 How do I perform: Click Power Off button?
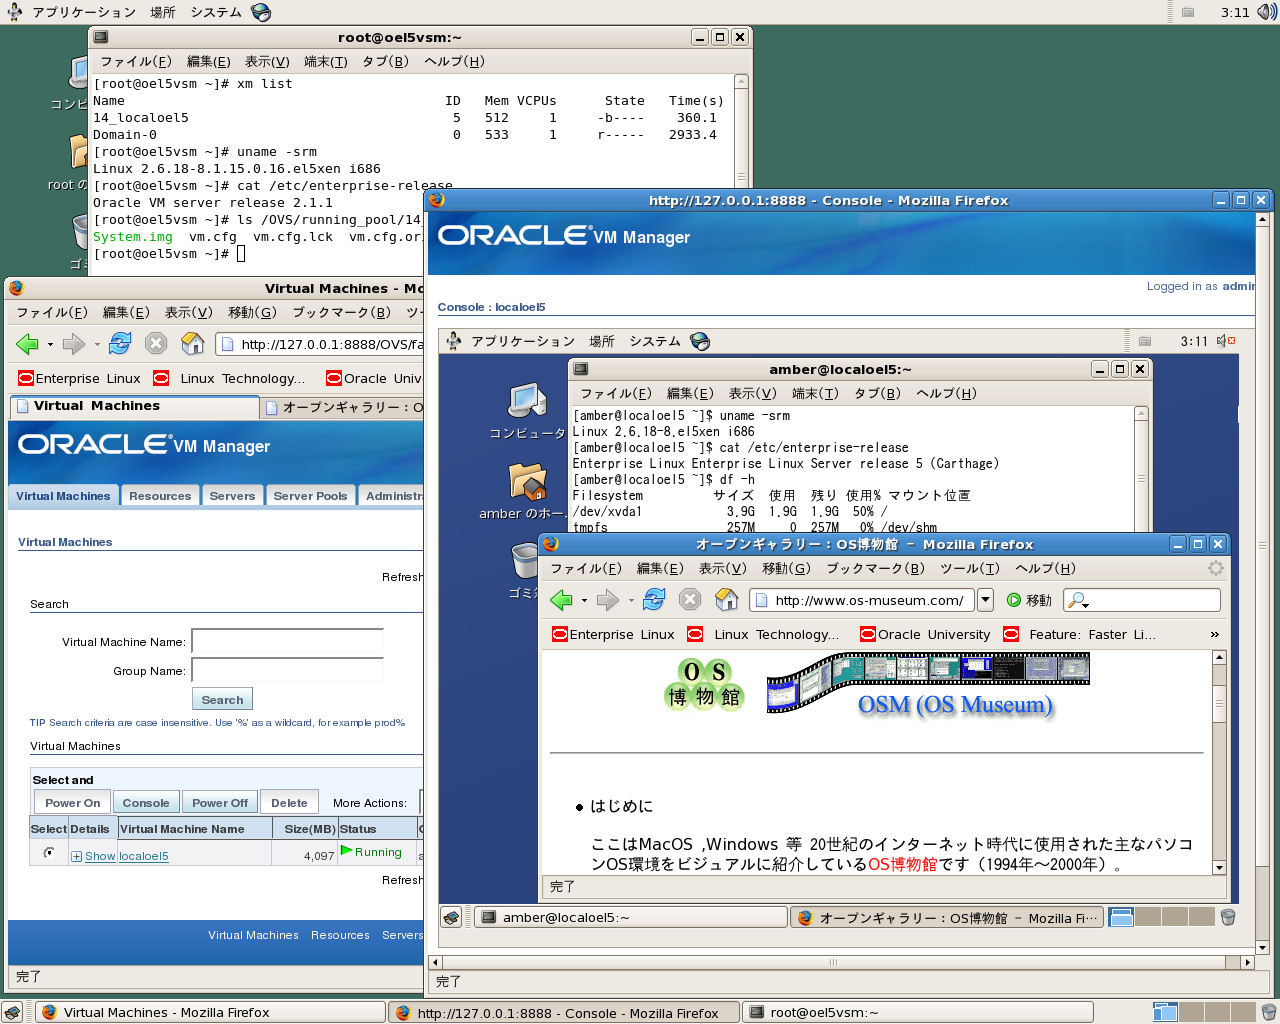(220, 803)
